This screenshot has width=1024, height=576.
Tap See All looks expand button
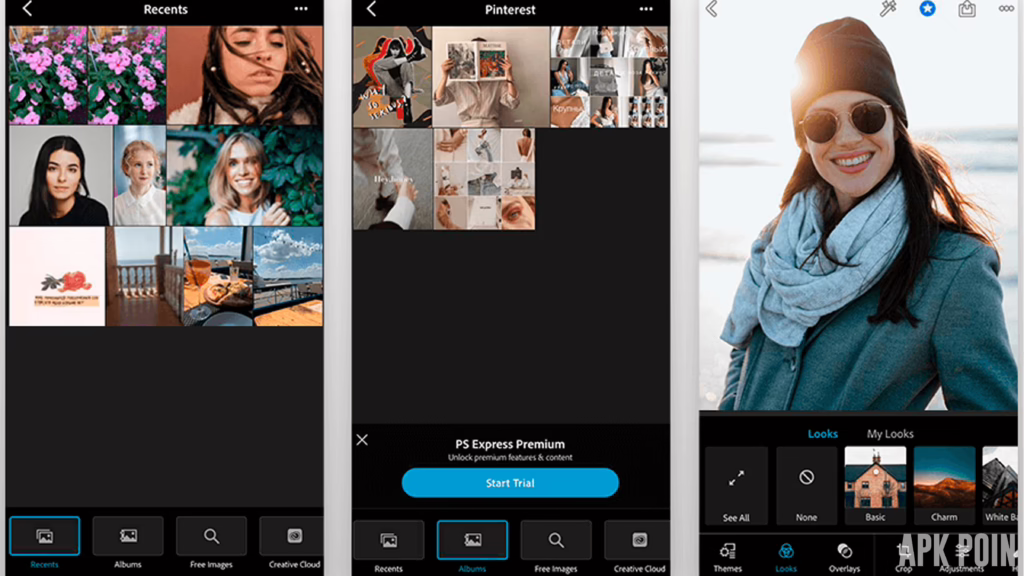click(736, 485)
